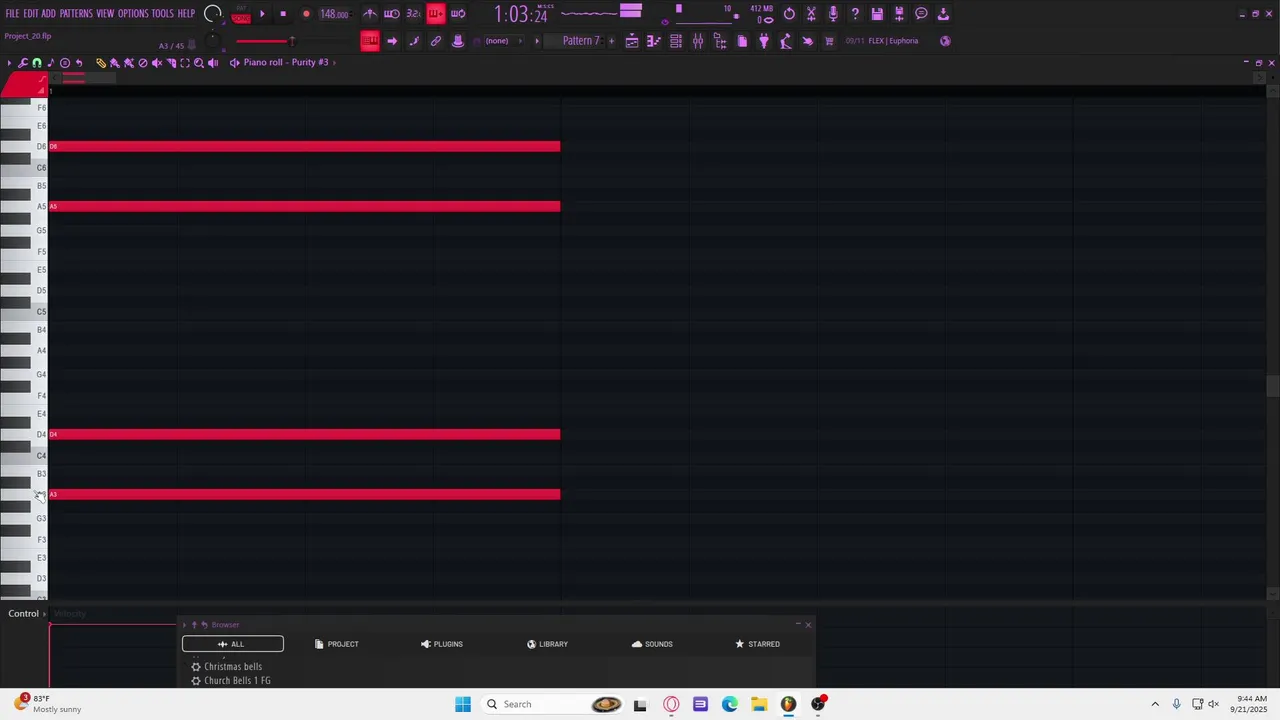Open the content shop cart icon
Viewport: 1280px width, 720px height.
pos(829,41)
